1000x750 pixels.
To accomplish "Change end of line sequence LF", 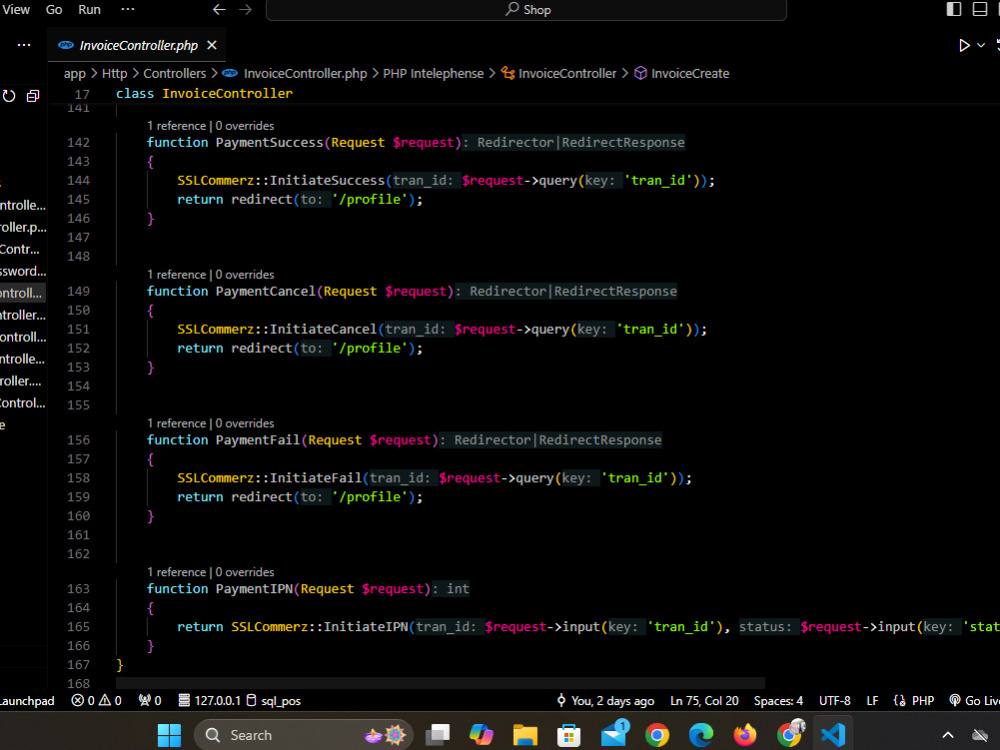I will (x=872, y=701).
